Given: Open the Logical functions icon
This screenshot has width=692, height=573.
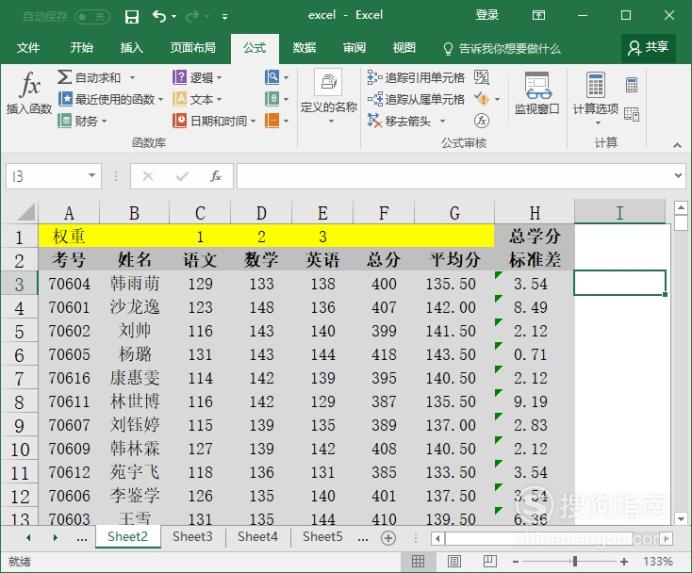Looking at the screenshot, I should coord(179,77).
